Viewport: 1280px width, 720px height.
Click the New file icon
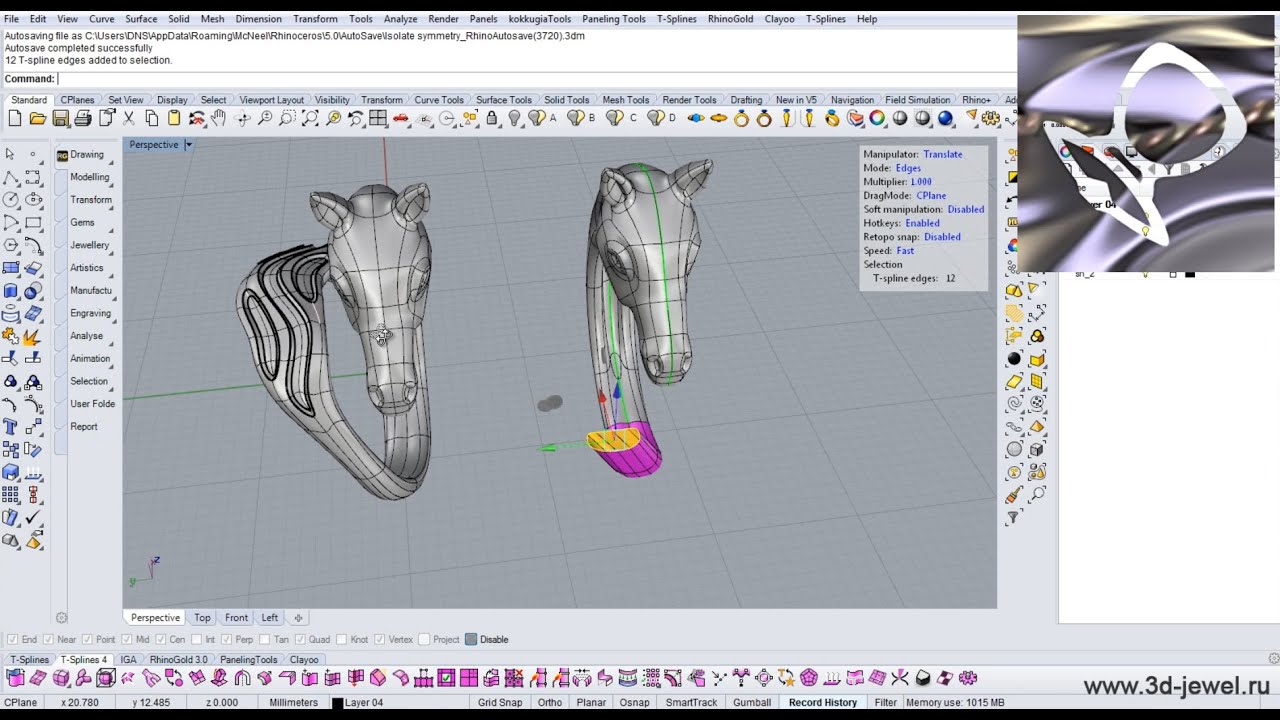coord(15,119)
